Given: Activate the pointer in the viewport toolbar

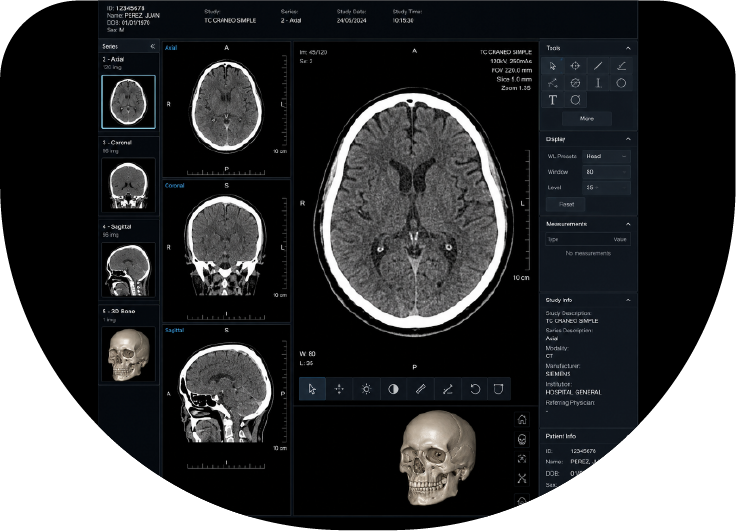Looking at the screenshot, I should point(312,389).
